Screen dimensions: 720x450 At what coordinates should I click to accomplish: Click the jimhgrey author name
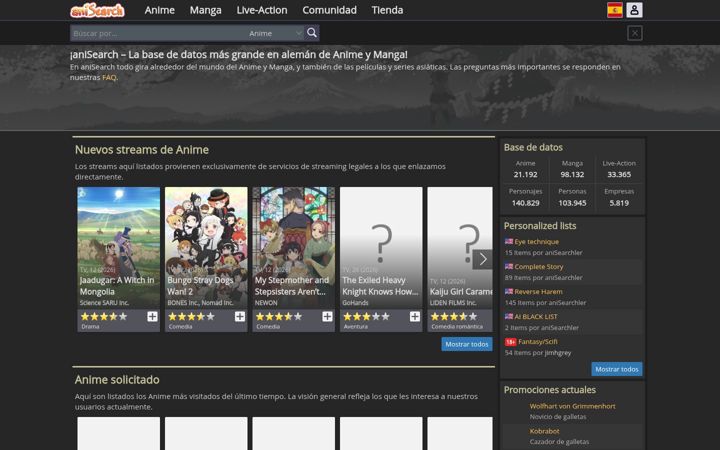click(558, 353)
